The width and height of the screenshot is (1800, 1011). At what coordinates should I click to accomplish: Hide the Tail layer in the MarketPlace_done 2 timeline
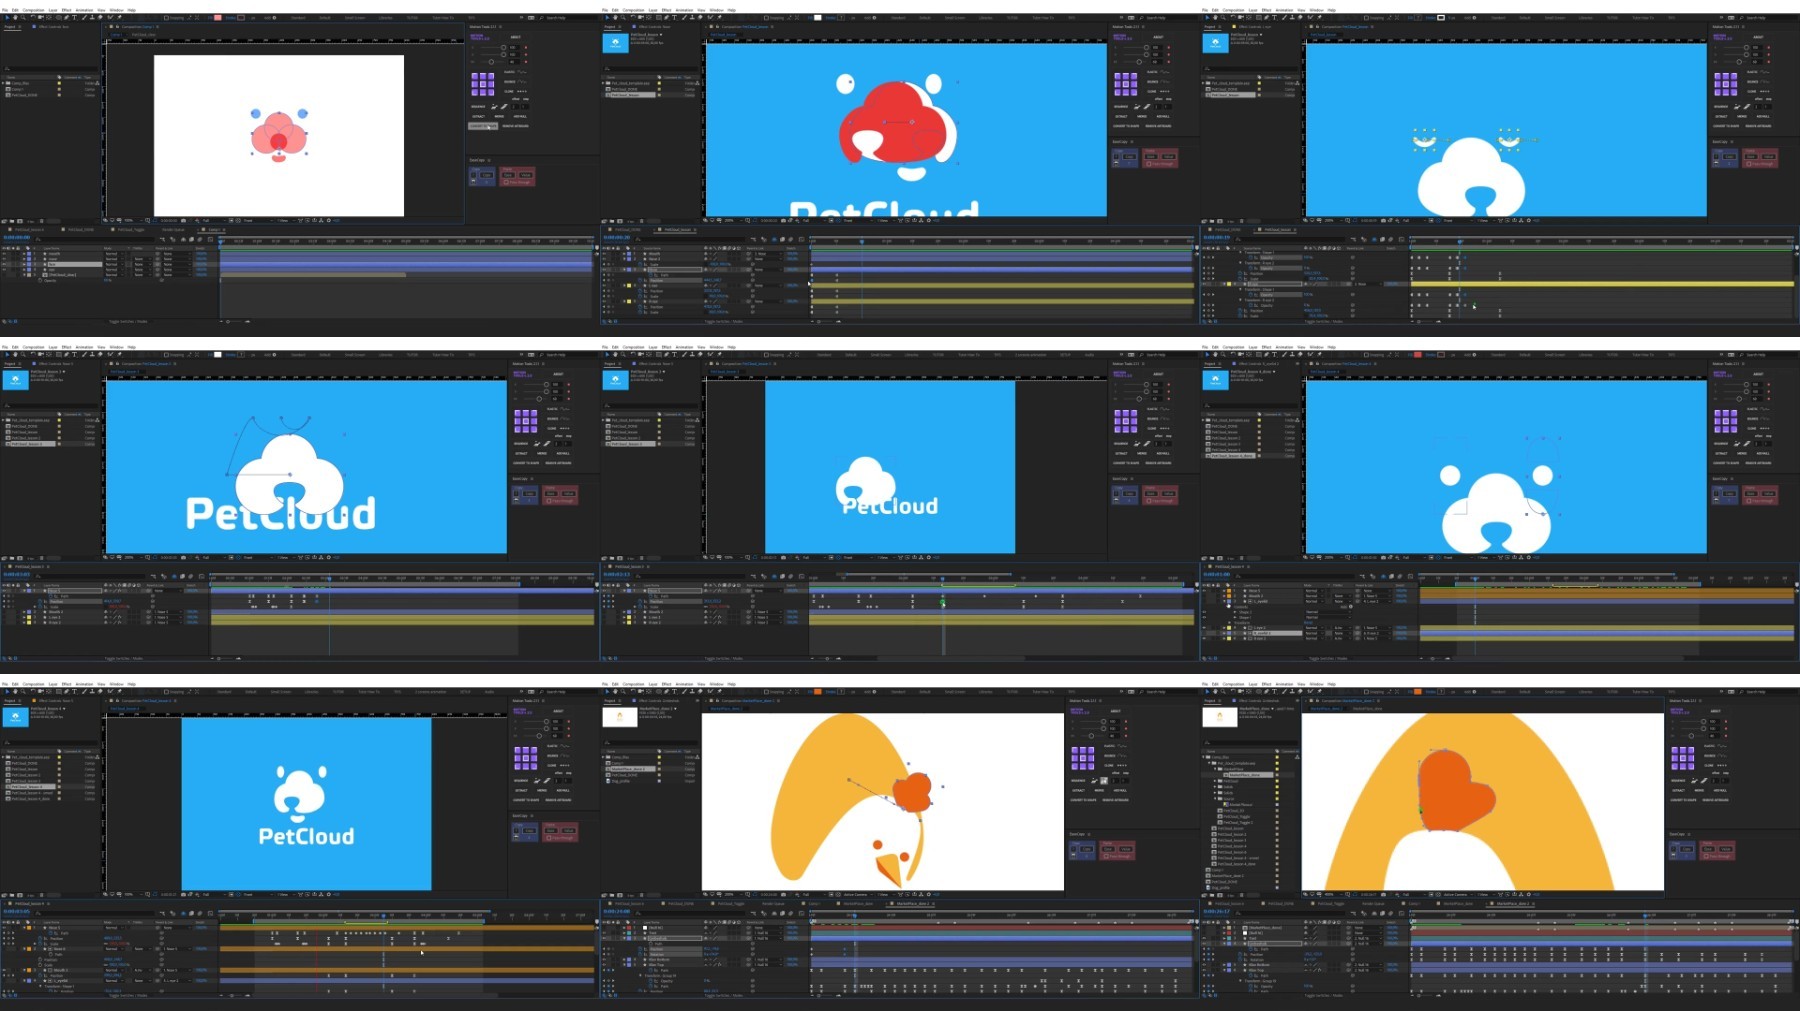1204,938
